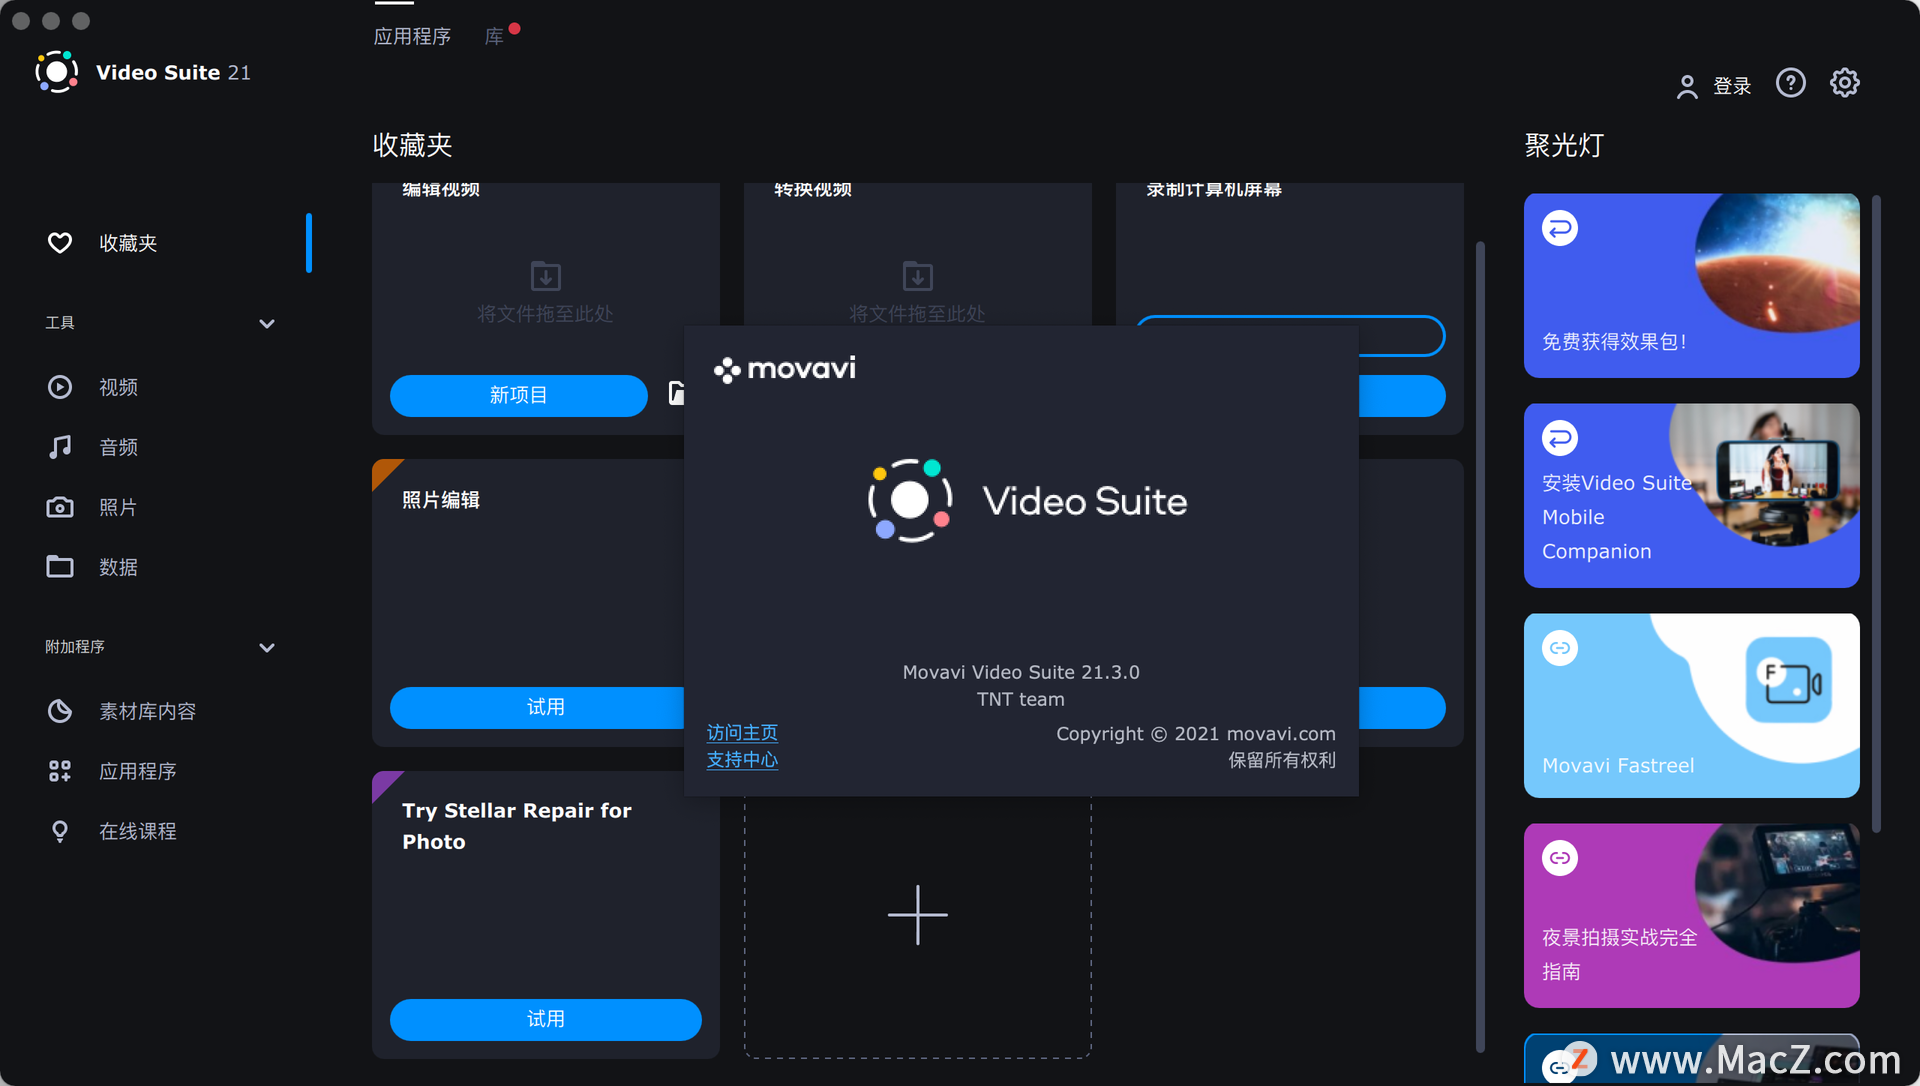Click the 照片编辑 card title

coord(441,500)
